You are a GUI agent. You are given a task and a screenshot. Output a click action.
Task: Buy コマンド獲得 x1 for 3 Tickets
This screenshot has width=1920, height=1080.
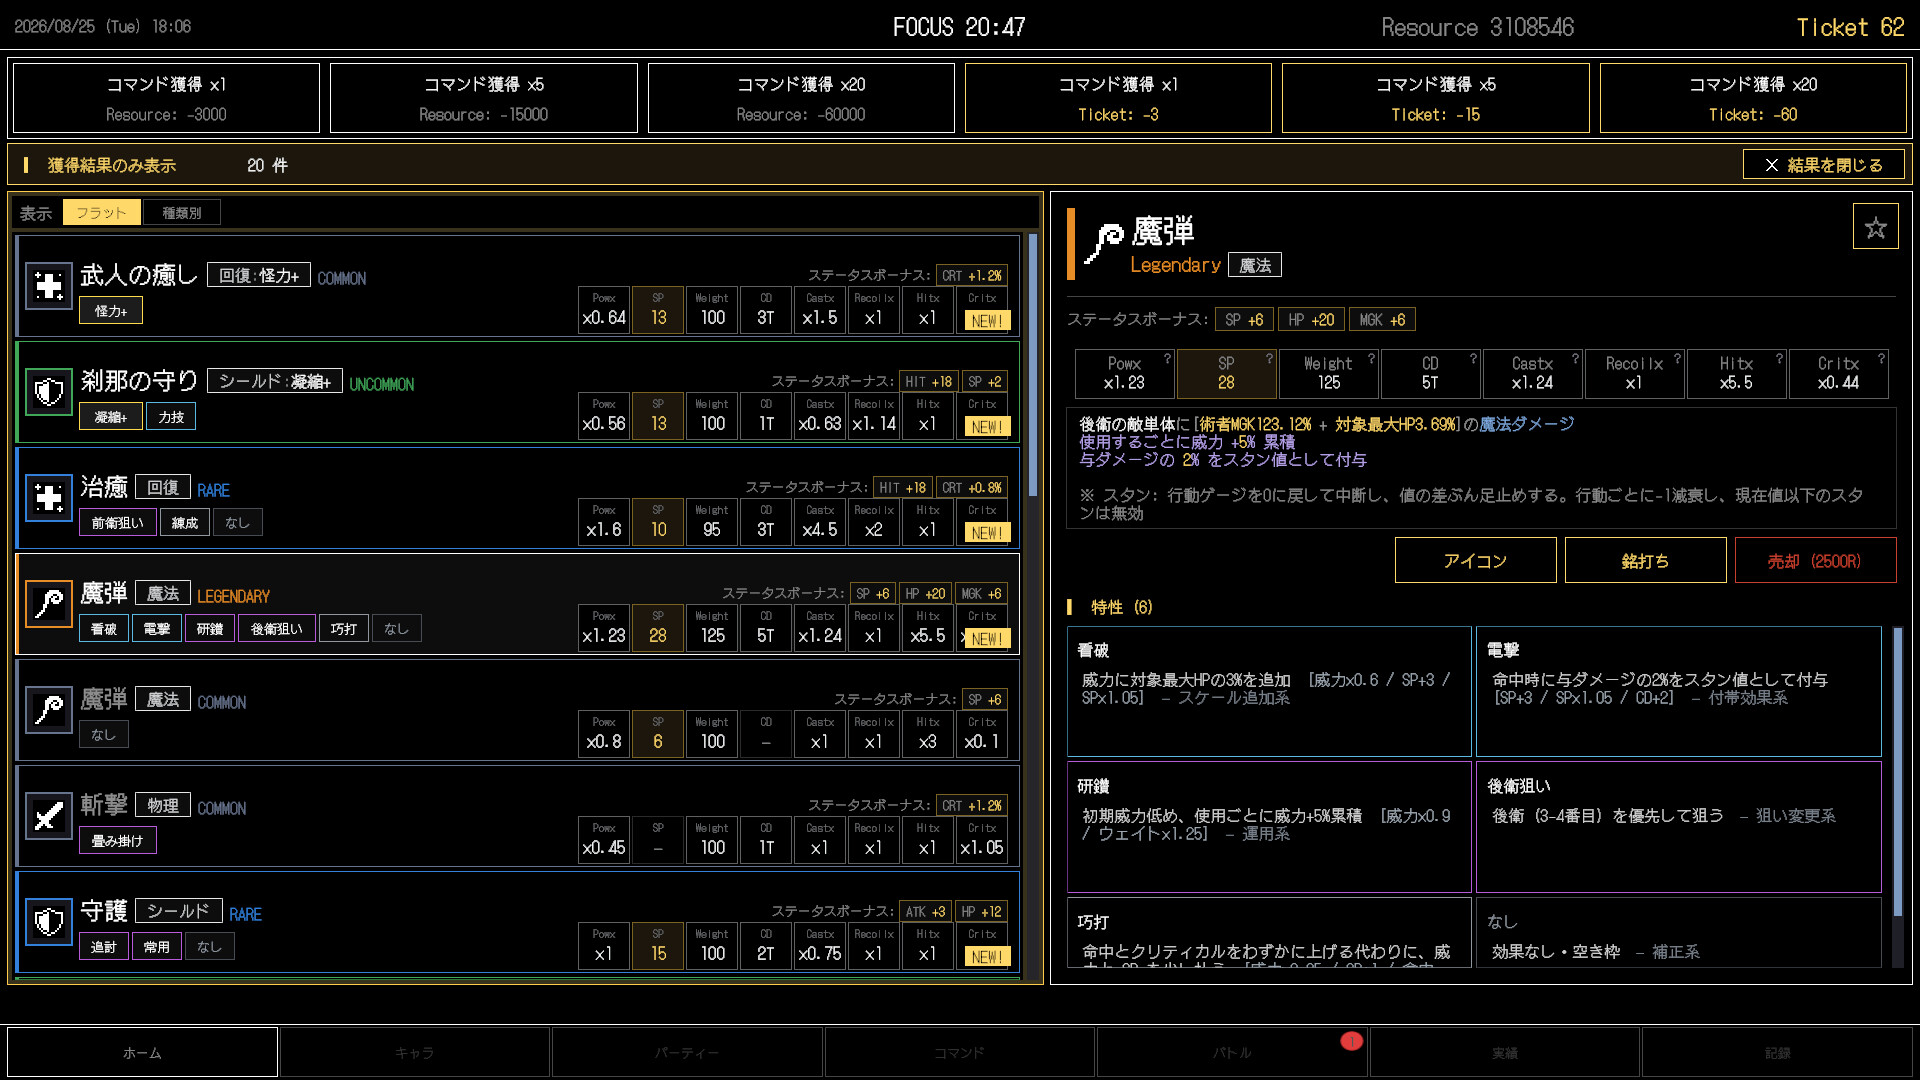1118,98
